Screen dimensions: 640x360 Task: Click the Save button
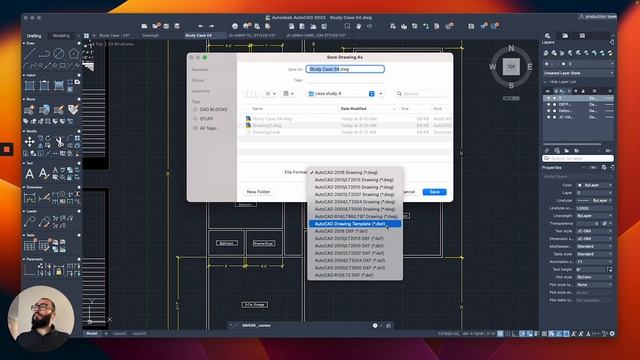click(x=434, y=192)
